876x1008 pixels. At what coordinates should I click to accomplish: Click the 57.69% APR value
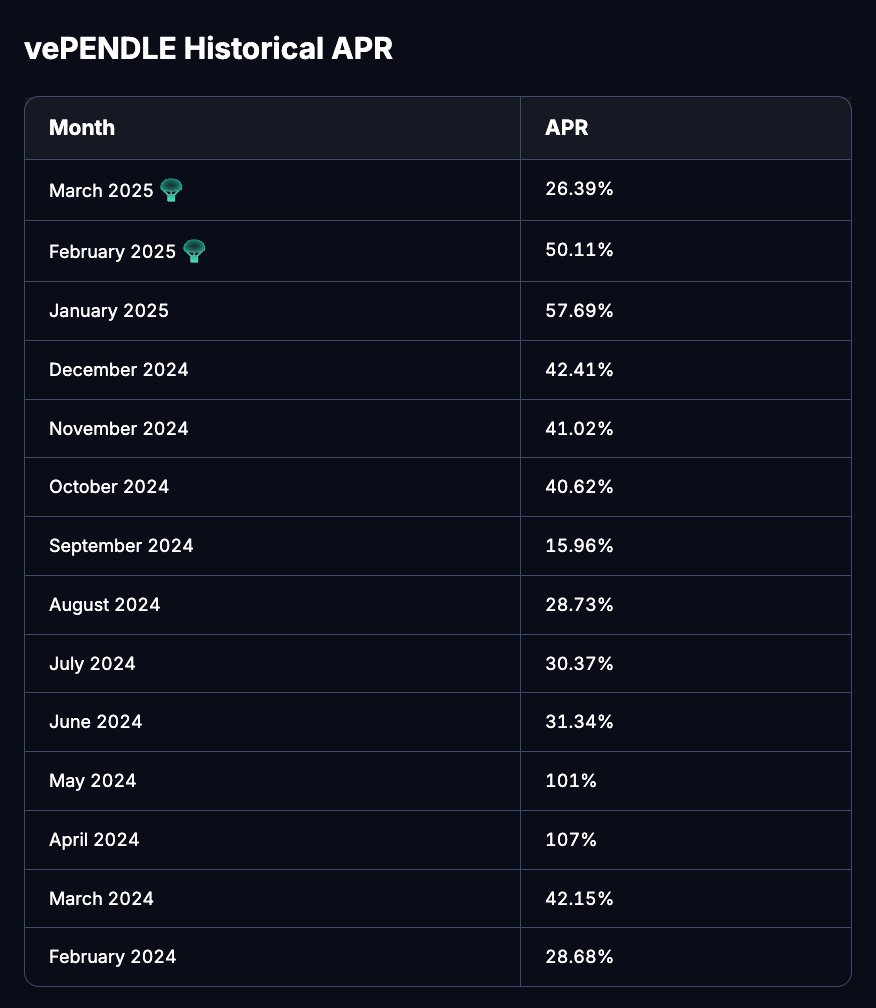pos(579,311)
